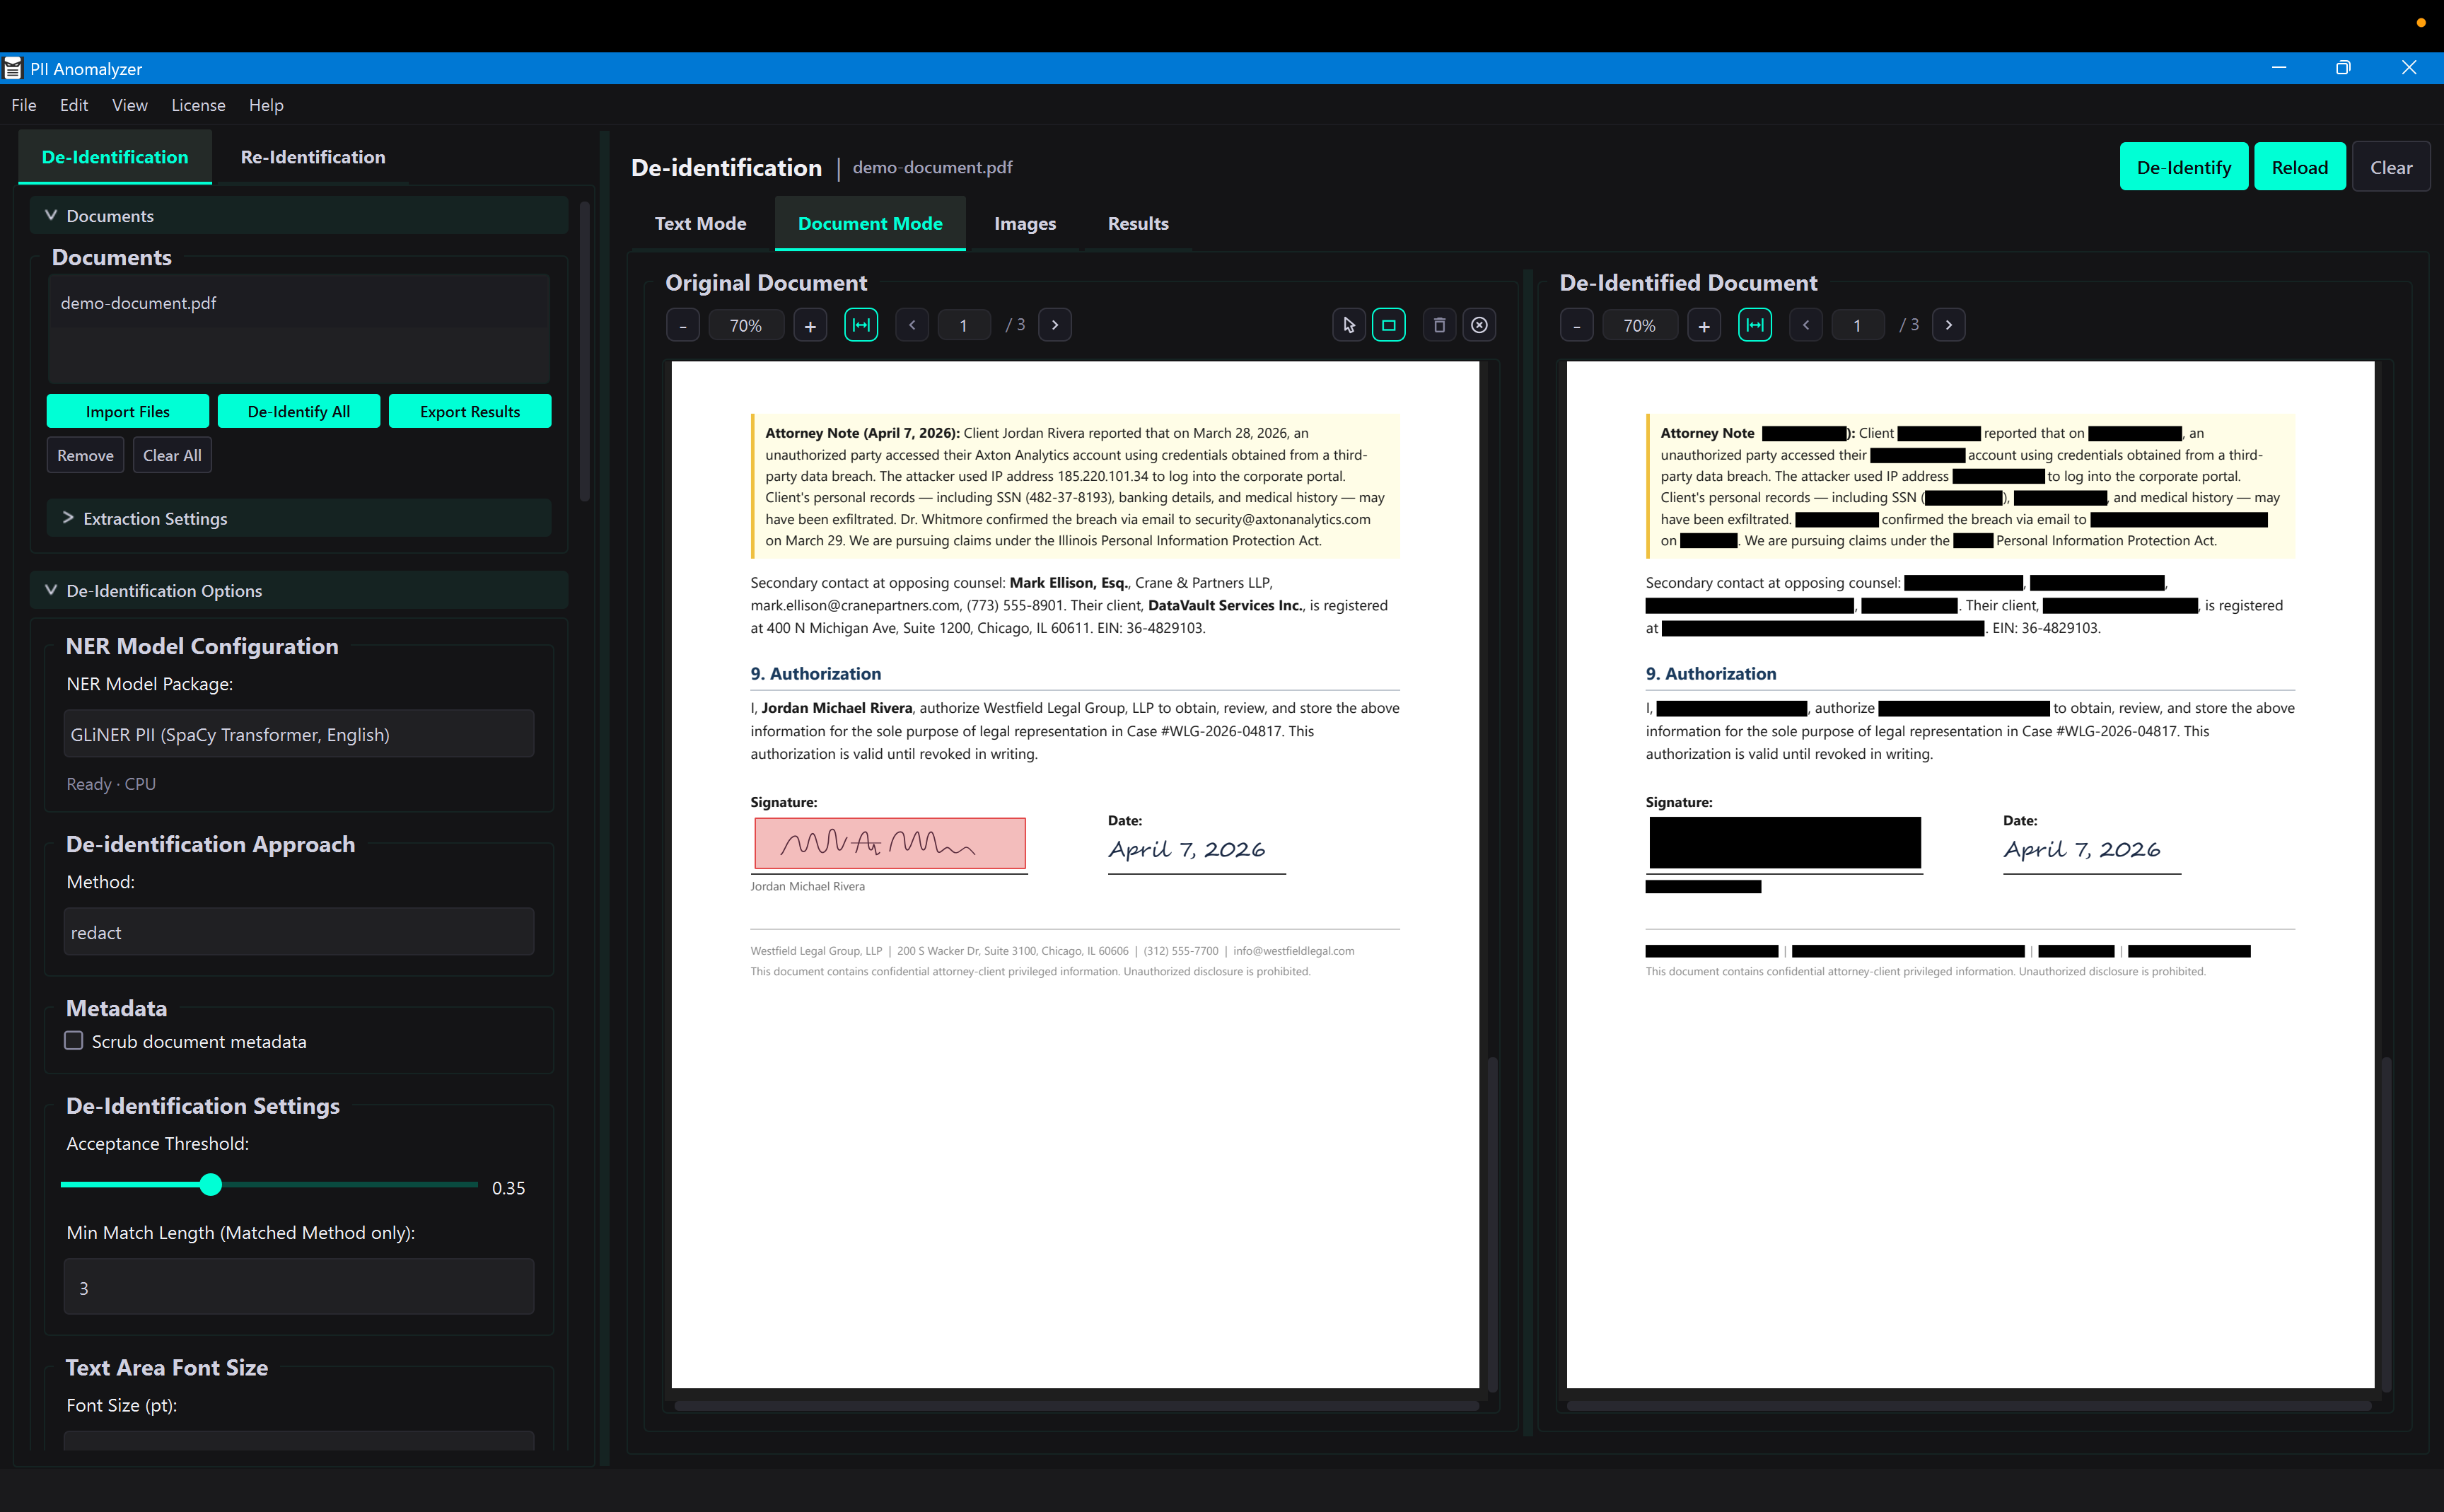Click the trash icon to delete redaction

pyautogui.click(x=1439, y=325)
